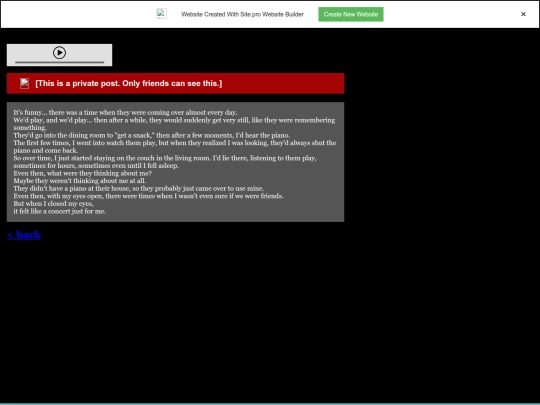540x405 pixels.
Task: Click 'Website Created With Site.pro Website Builder' text
Action: click(242, 14)
